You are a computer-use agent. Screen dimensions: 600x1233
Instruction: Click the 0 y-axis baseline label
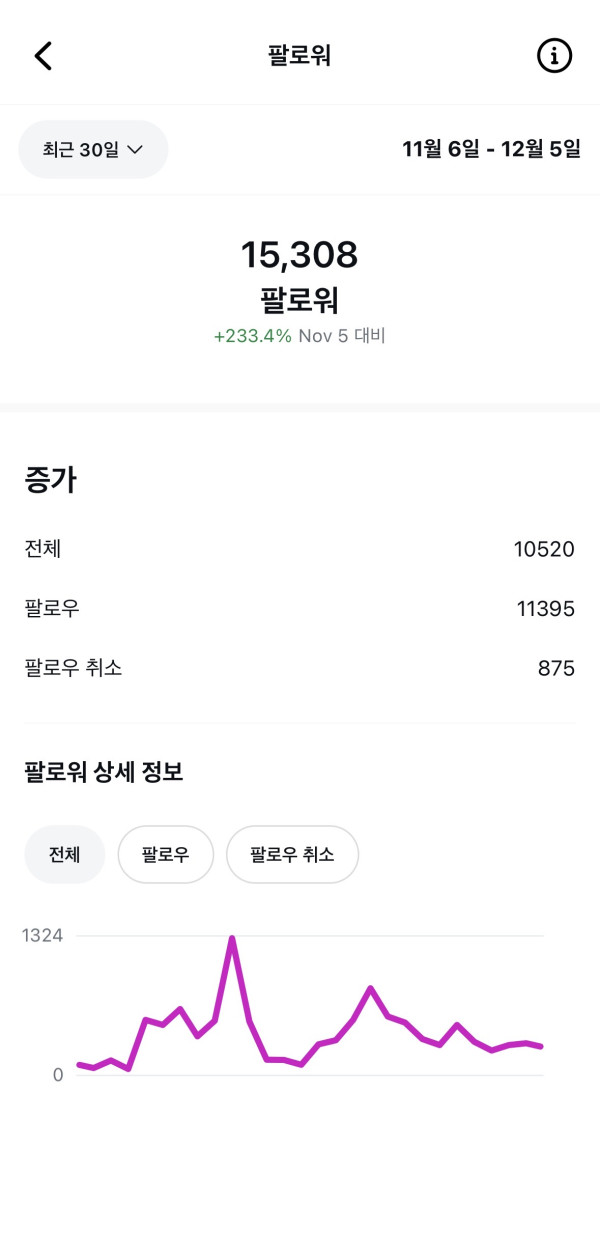[58, 1075]
